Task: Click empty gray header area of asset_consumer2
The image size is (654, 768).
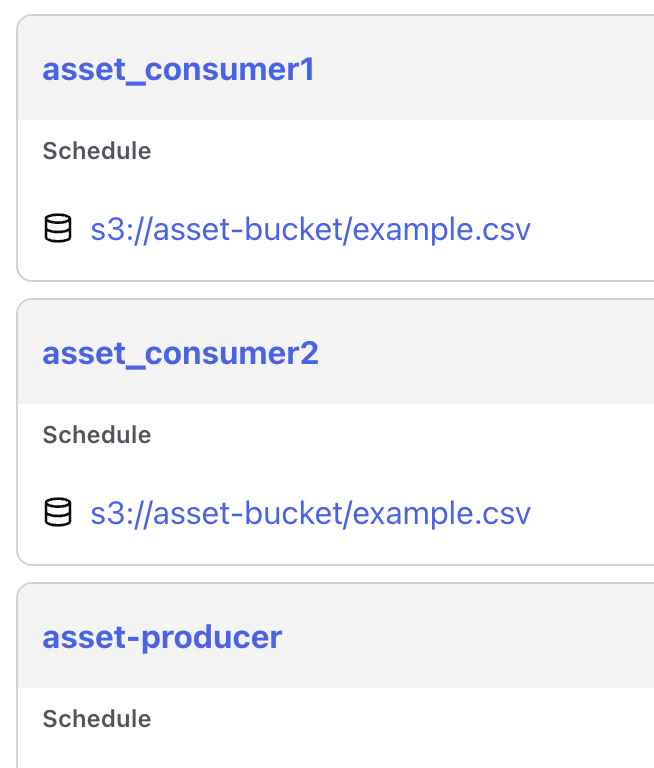Action: coord(480,354)
